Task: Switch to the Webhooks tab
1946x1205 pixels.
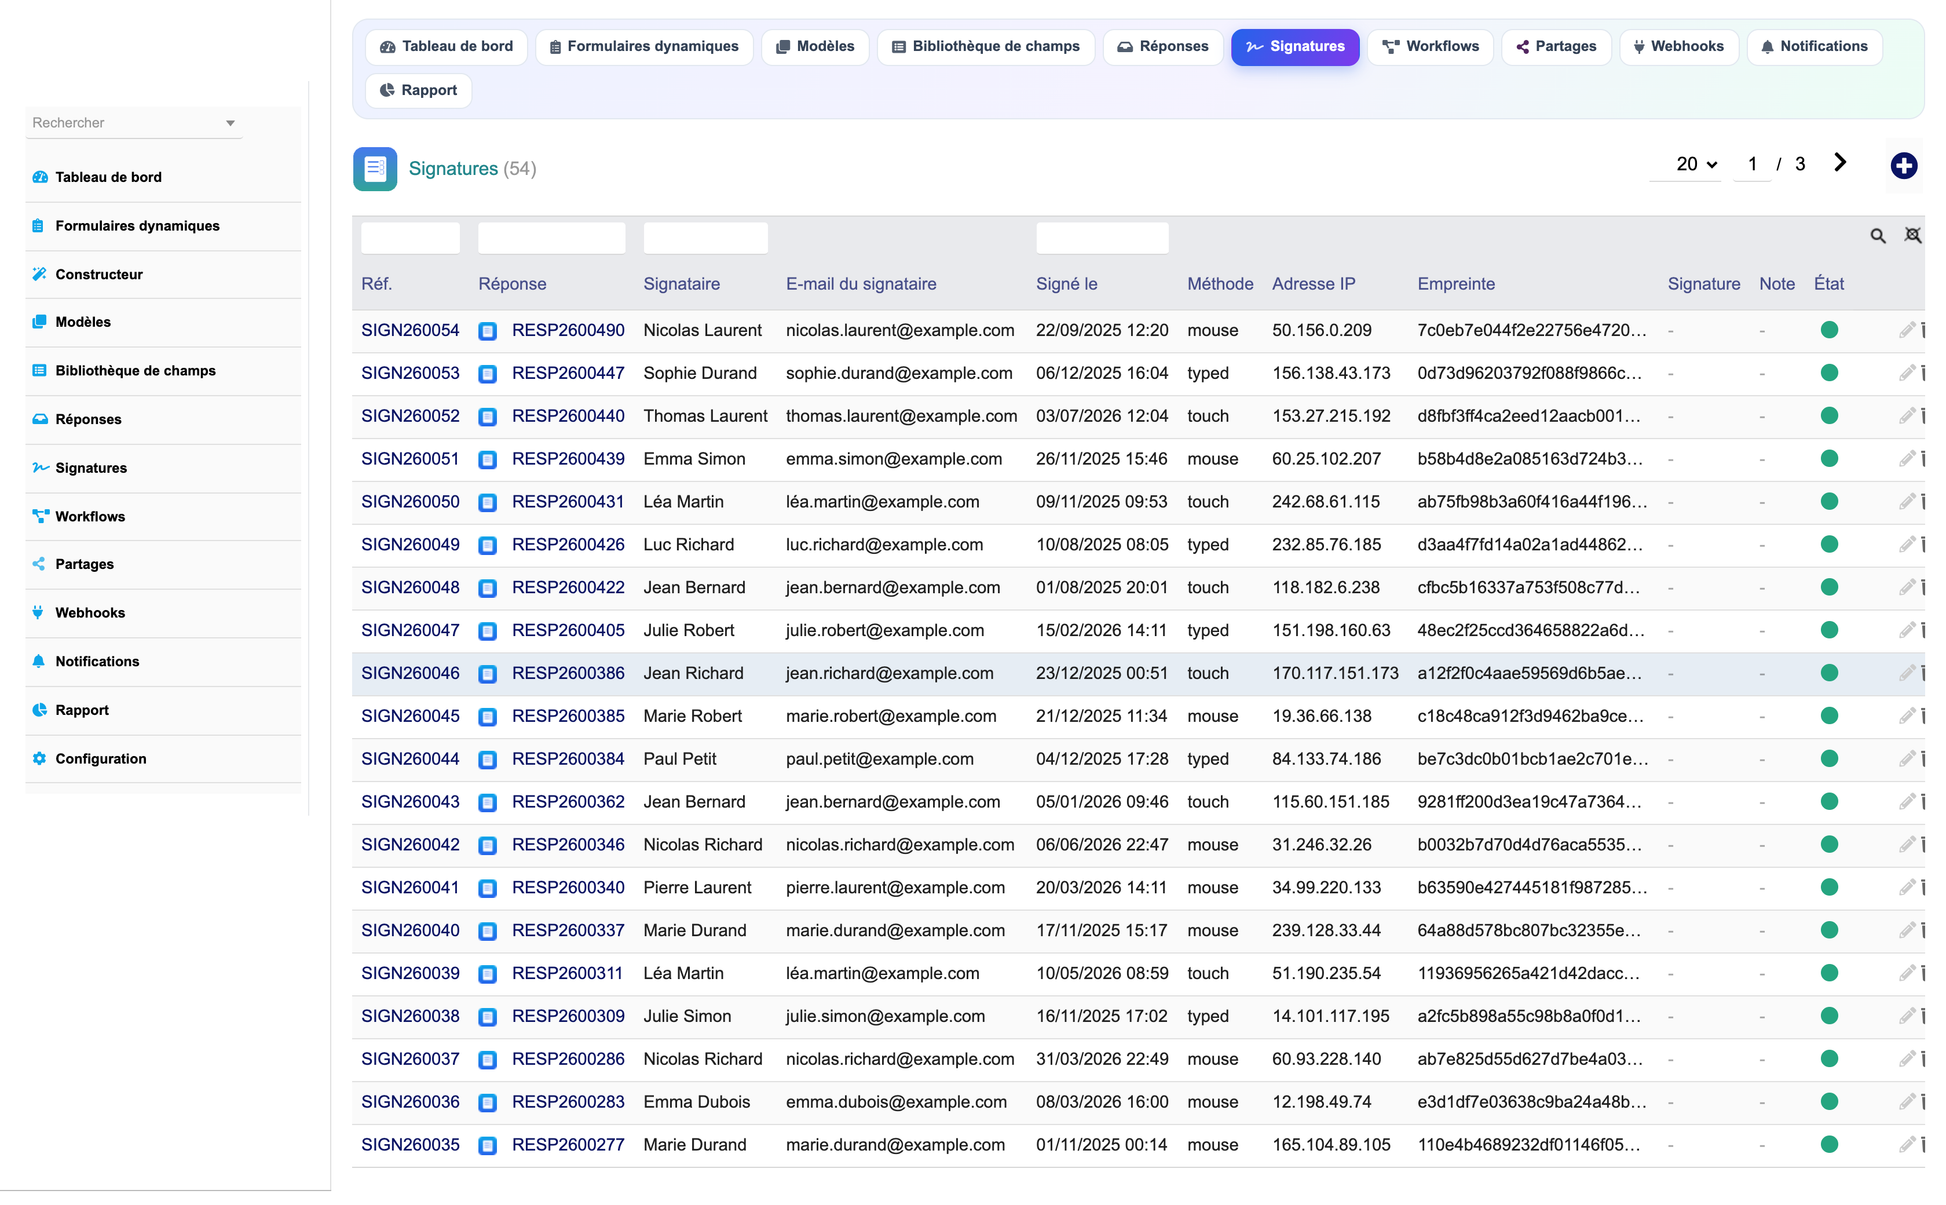Action: coord(1678,47)
